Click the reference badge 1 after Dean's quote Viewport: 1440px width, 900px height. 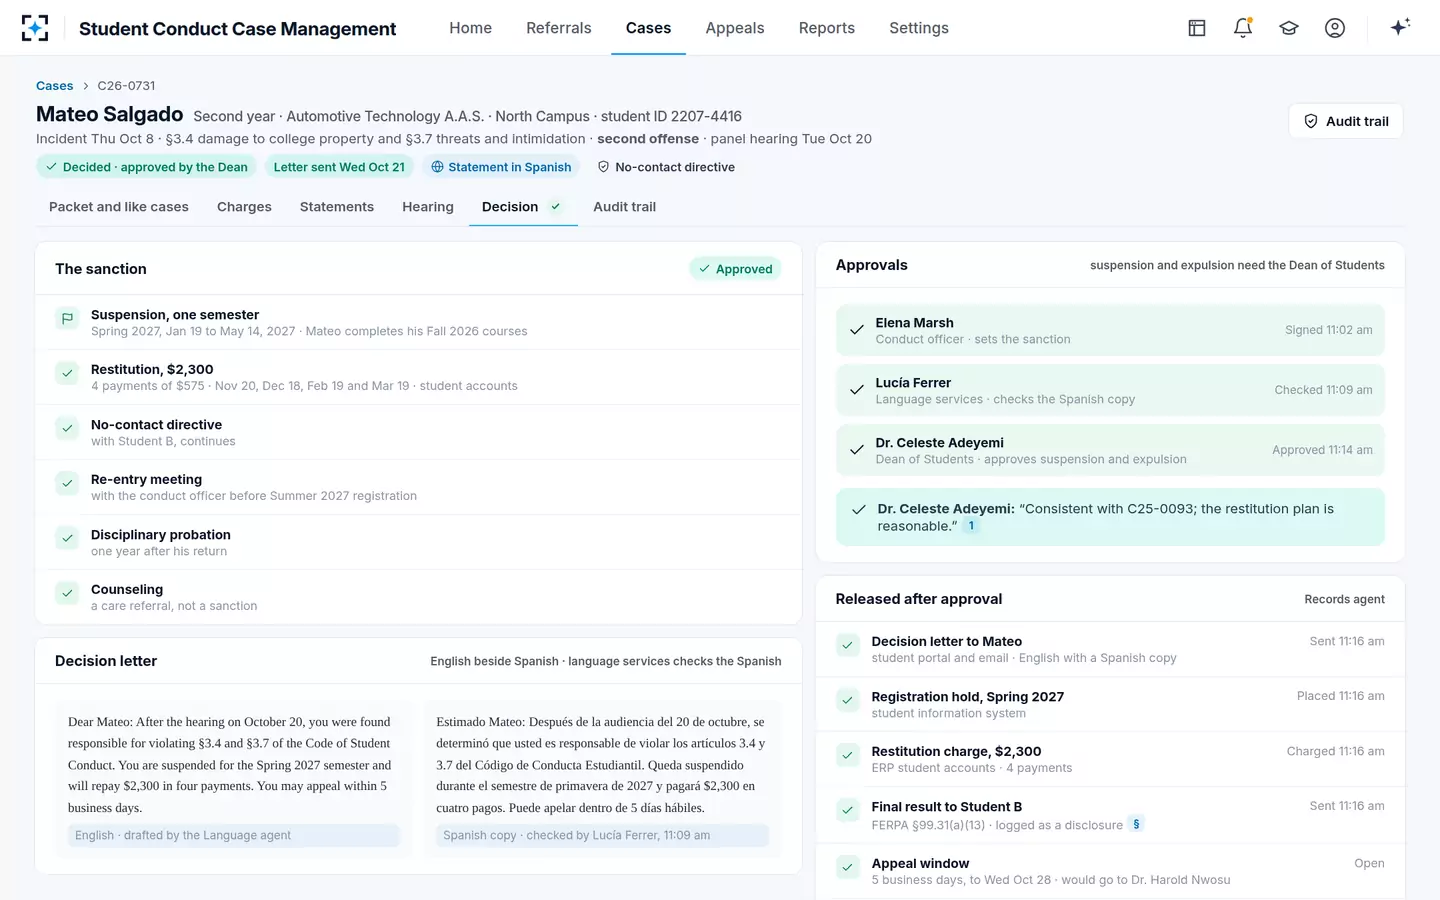tap(971, 526)
